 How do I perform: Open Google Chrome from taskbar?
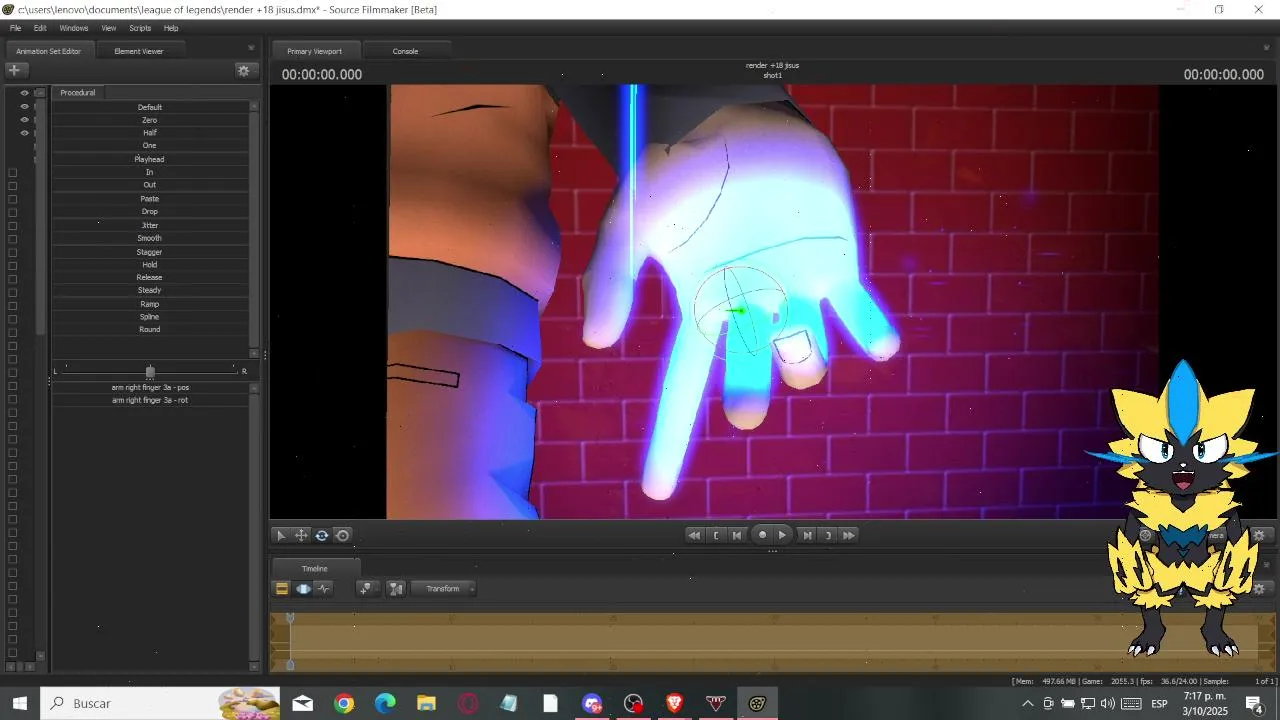[344, 703]
